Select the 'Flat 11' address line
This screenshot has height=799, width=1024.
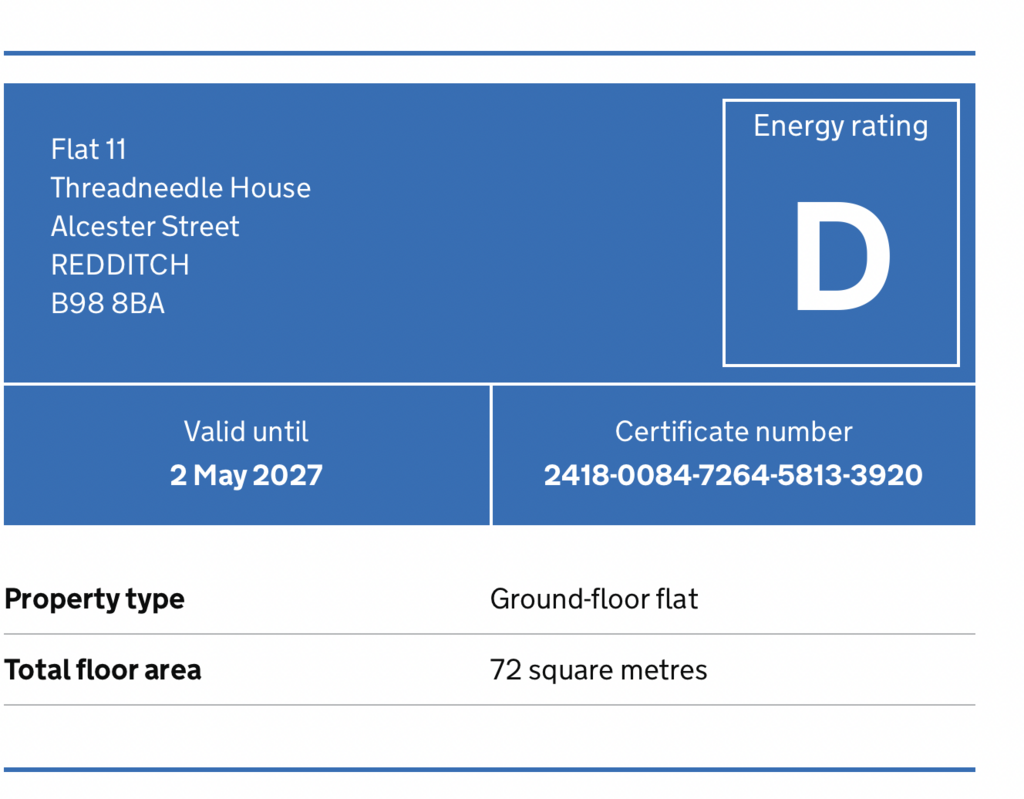pyautogui.click(x=88, y=150)
